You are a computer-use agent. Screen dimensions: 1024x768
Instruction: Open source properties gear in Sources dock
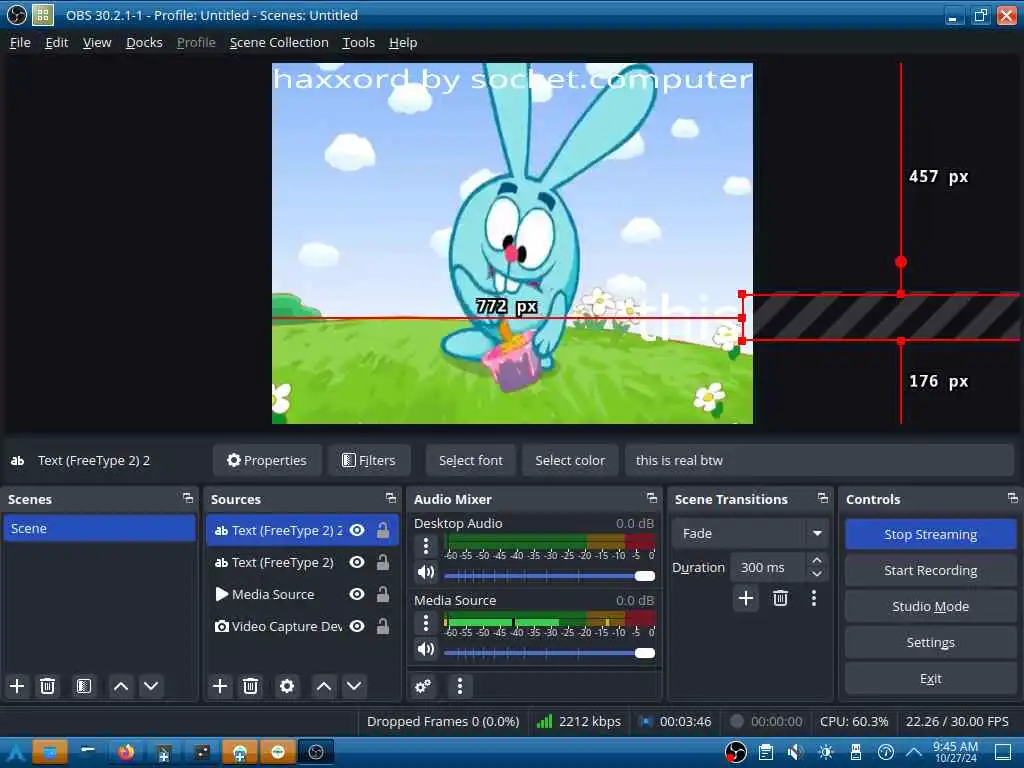click(x=287, y=686)
